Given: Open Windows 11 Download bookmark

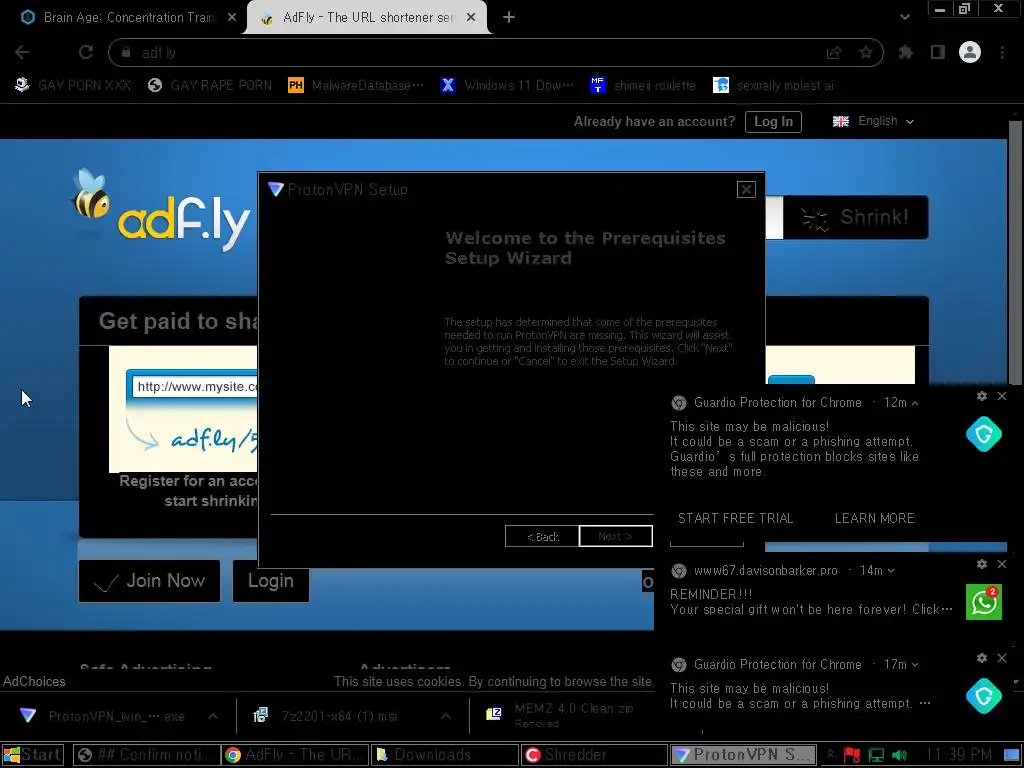Looking at the screenshot, I should 507,86.
